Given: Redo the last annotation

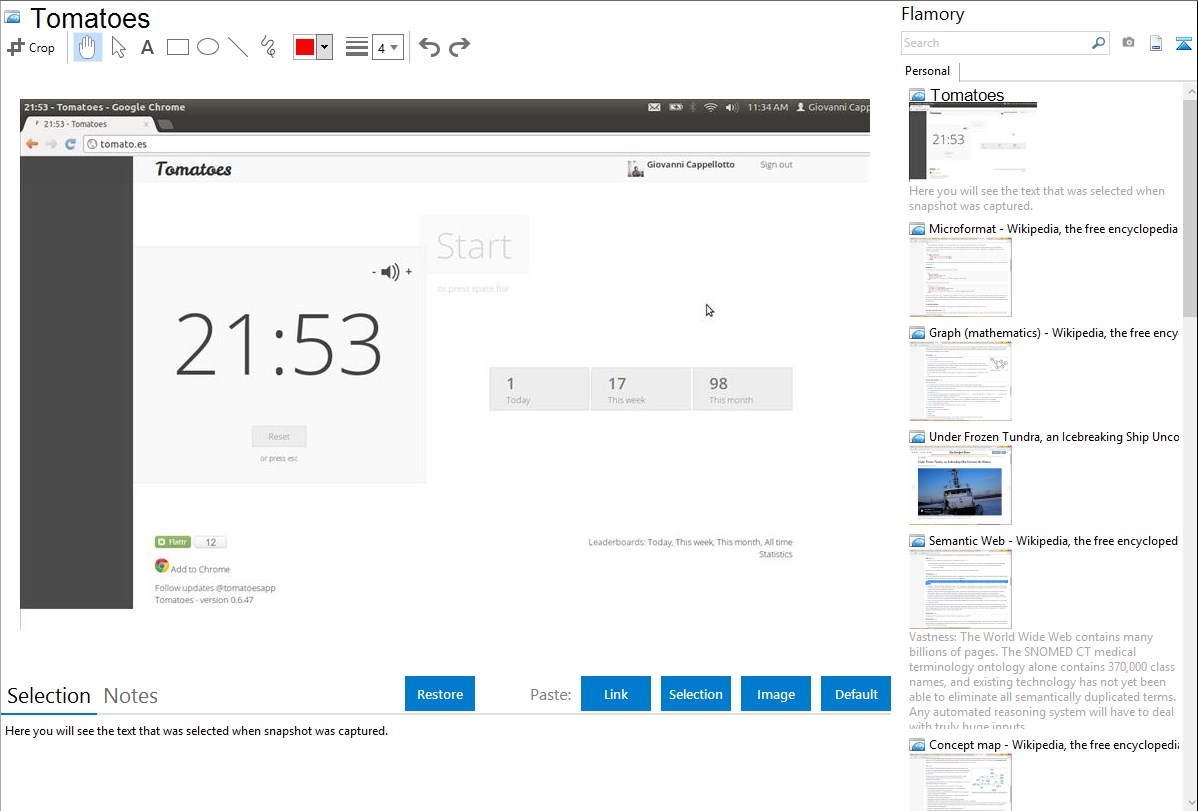Looking at the screenshot, I should pos(459,47).
